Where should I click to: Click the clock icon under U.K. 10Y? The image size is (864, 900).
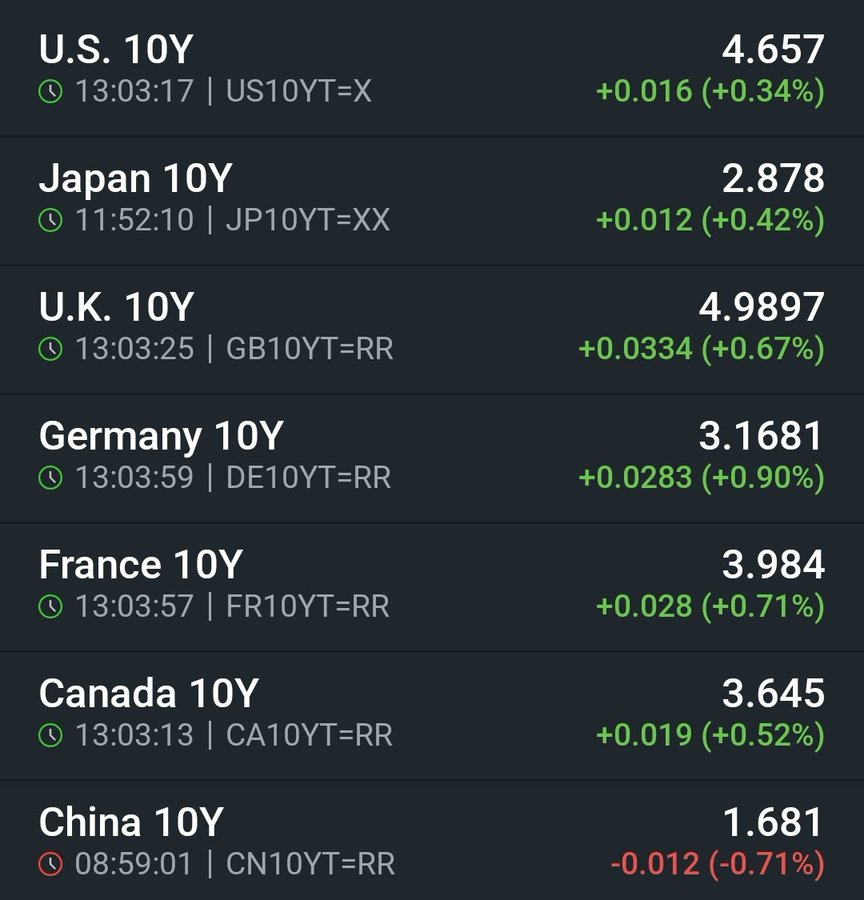coord(51,348)
